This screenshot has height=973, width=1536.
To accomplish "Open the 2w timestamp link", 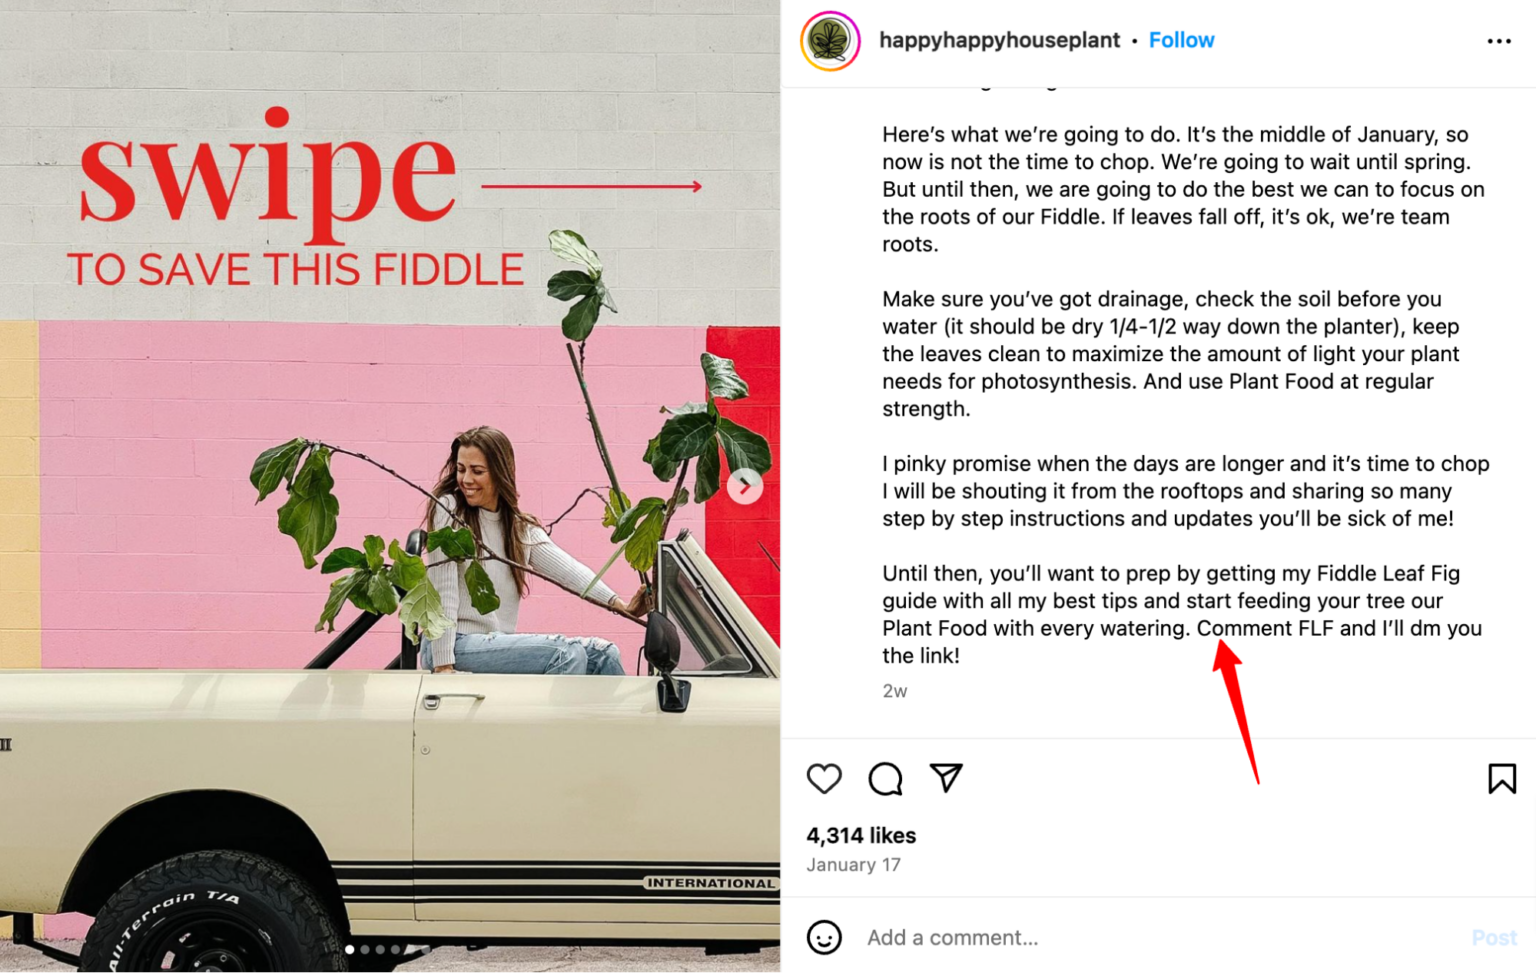I will 895,690.
